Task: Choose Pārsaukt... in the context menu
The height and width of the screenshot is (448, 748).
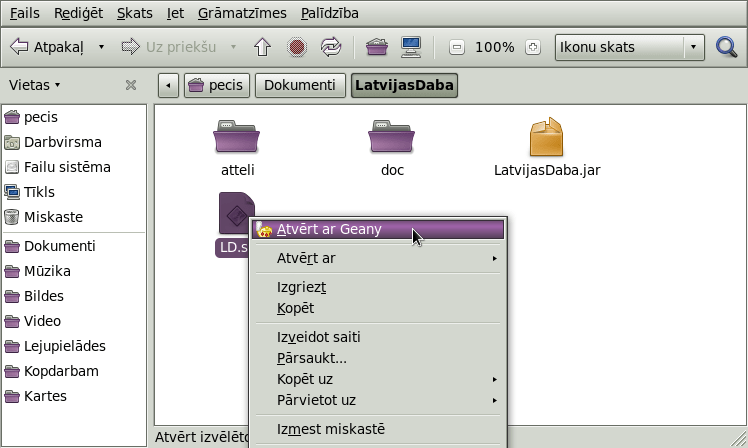Action: pos(378,358)
